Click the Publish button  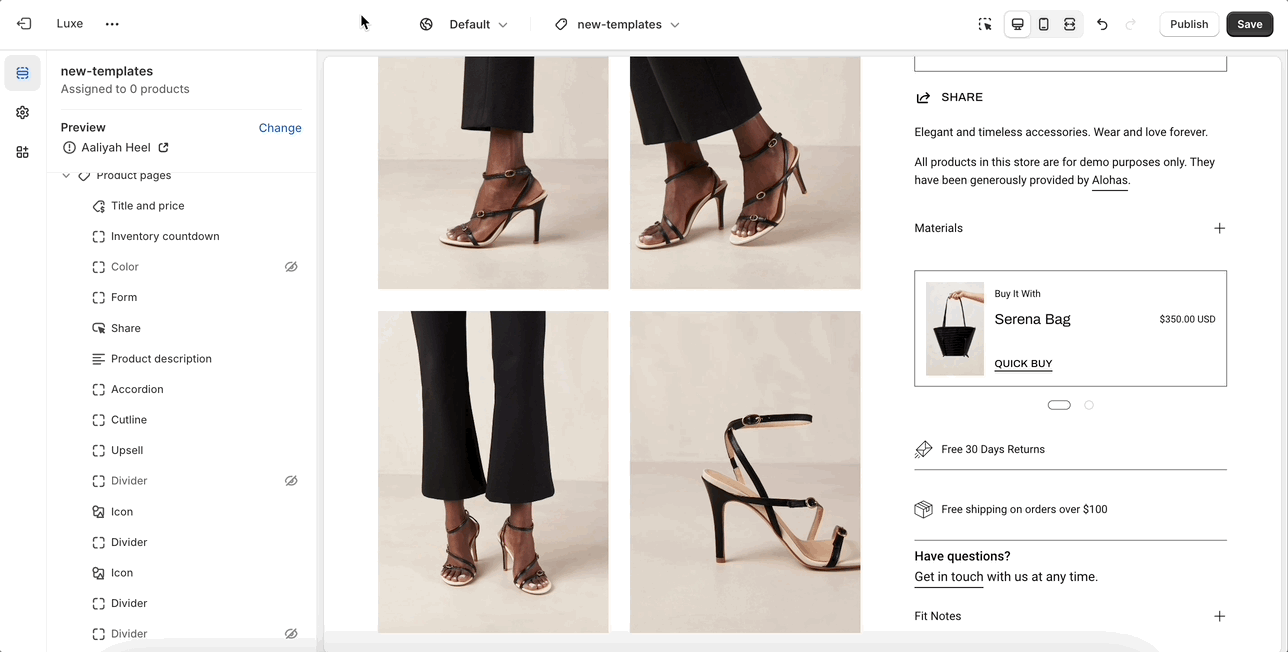(x=1189, y=24)
